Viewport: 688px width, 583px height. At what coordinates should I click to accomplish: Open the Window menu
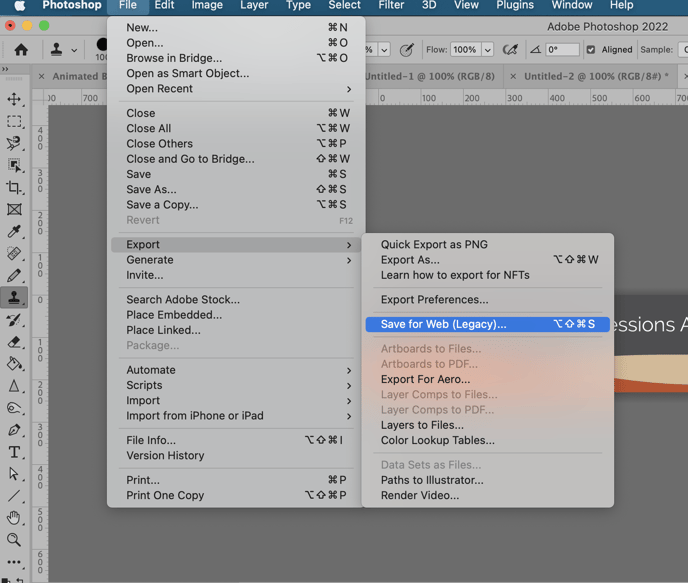point(572,5)
